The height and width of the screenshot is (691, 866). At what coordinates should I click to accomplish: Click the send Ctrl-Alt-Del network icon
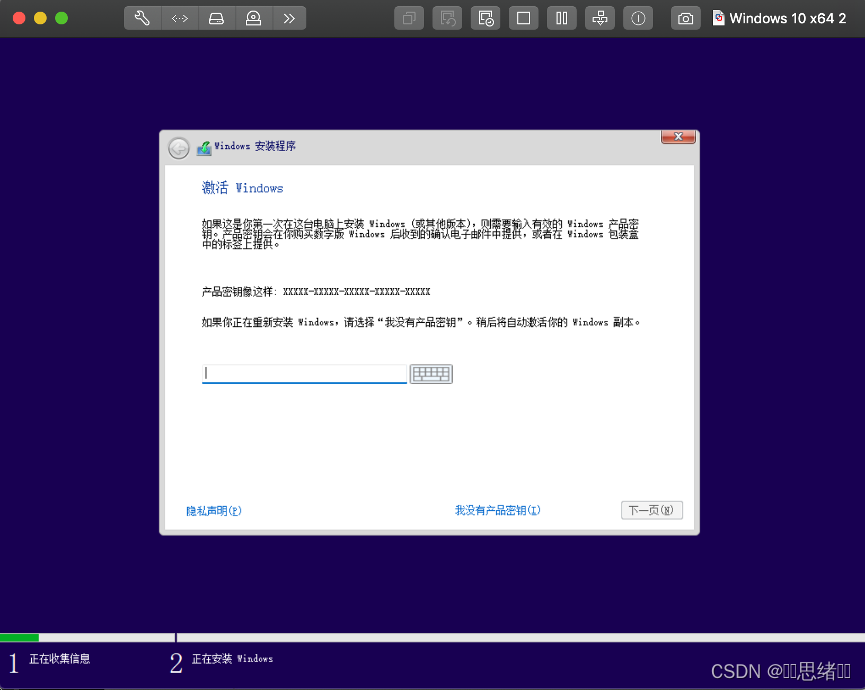click(600, 18)
